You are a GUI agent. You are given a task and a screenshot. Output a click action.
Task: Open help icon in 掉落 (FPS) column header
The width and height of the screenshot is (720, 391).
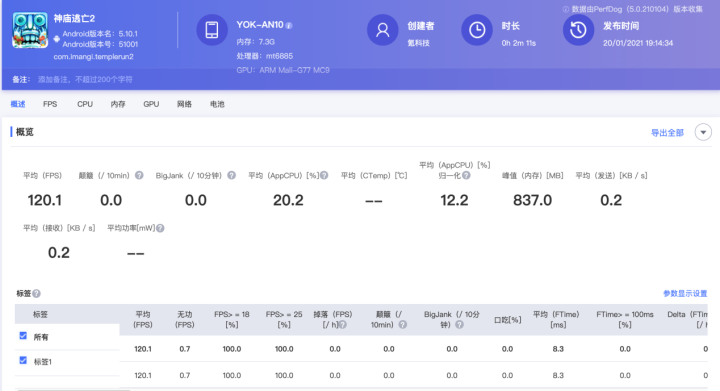point(343,324)
